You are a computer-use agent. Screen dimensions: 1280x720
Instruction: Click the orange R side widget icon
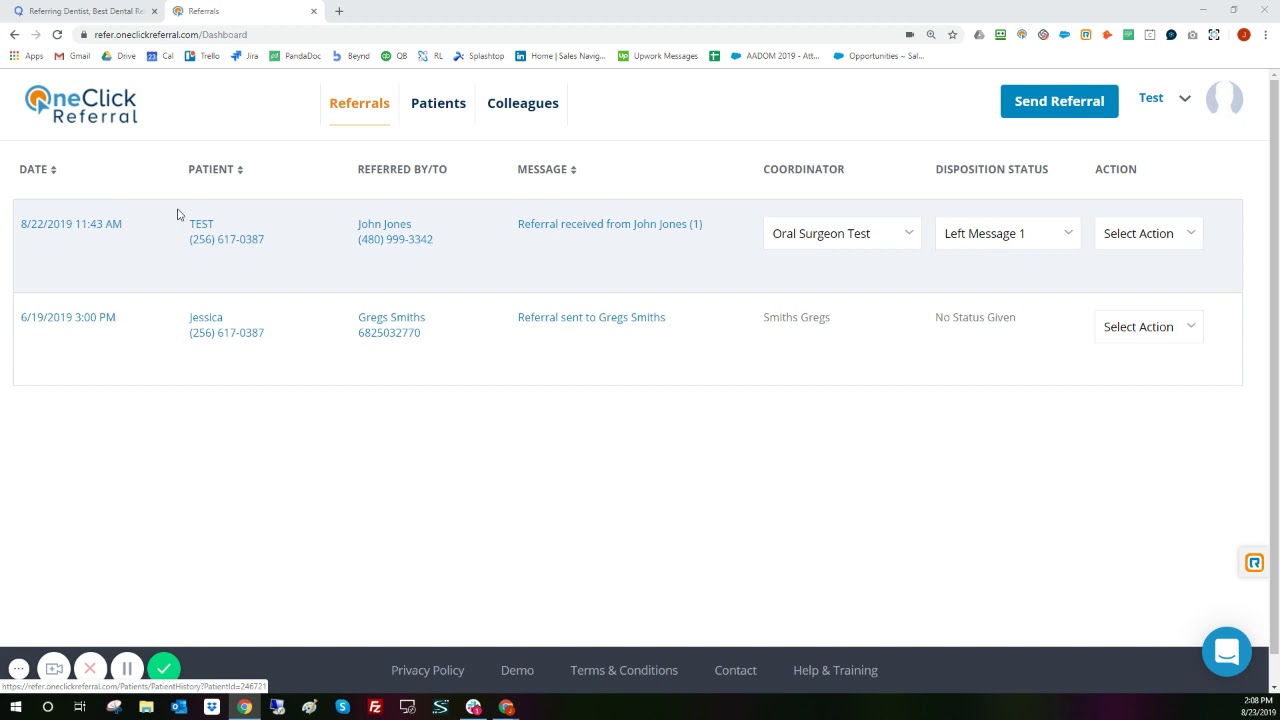click(x=1254, y=563)
